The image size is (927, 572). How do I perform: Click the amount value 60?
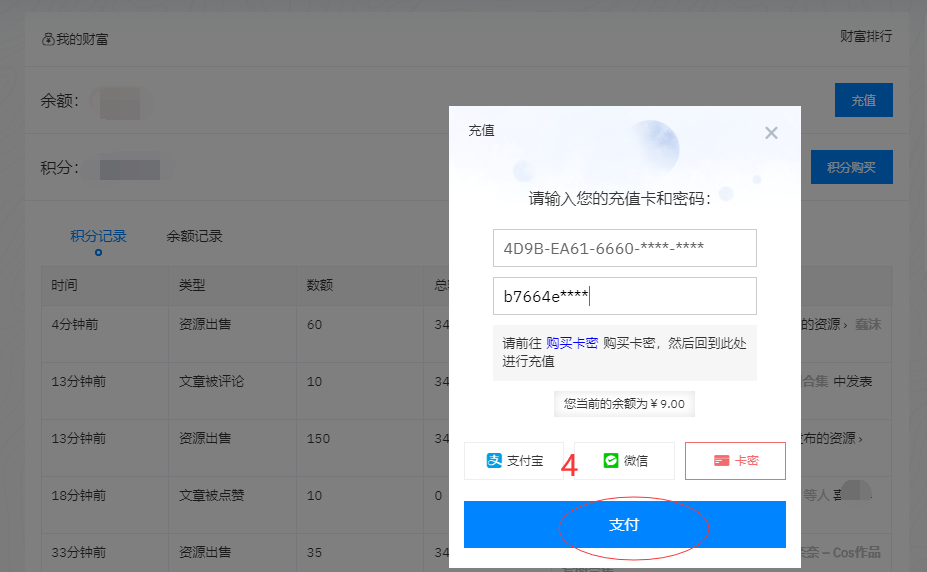point(315,325)
